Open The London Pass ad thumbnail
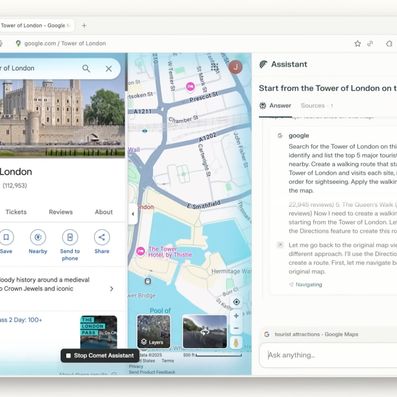The height and width of the screenshot is (397, 397). tap(99, 332)
